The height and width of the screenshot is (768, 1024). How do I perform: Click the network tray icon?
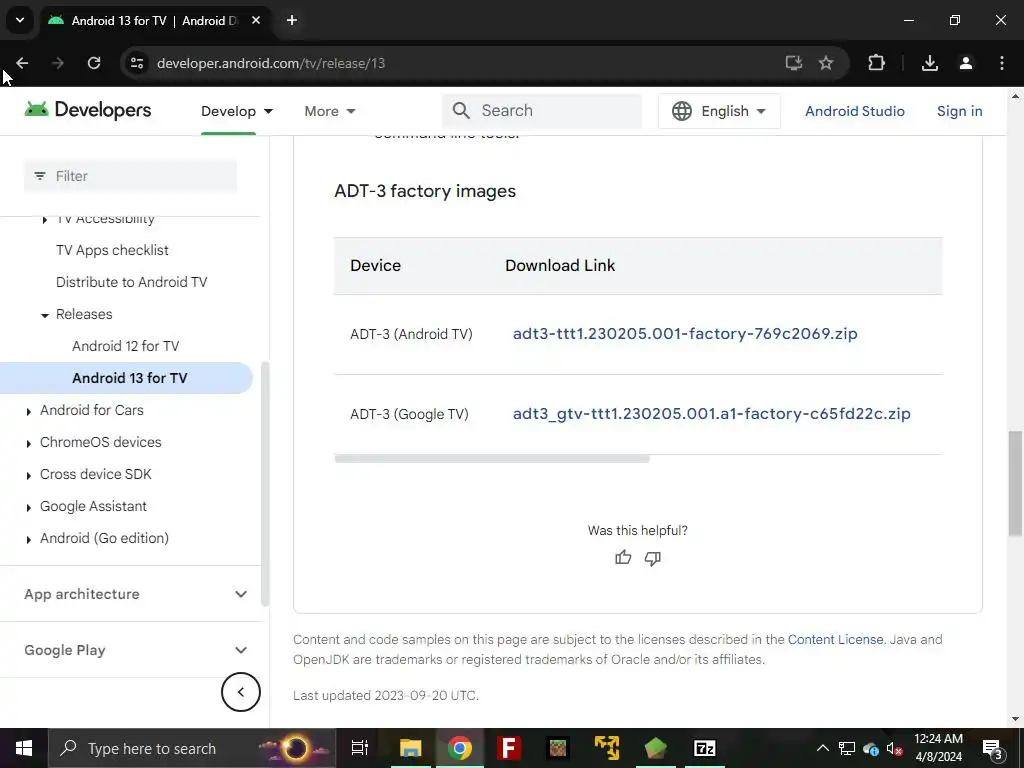coord(847,748)
